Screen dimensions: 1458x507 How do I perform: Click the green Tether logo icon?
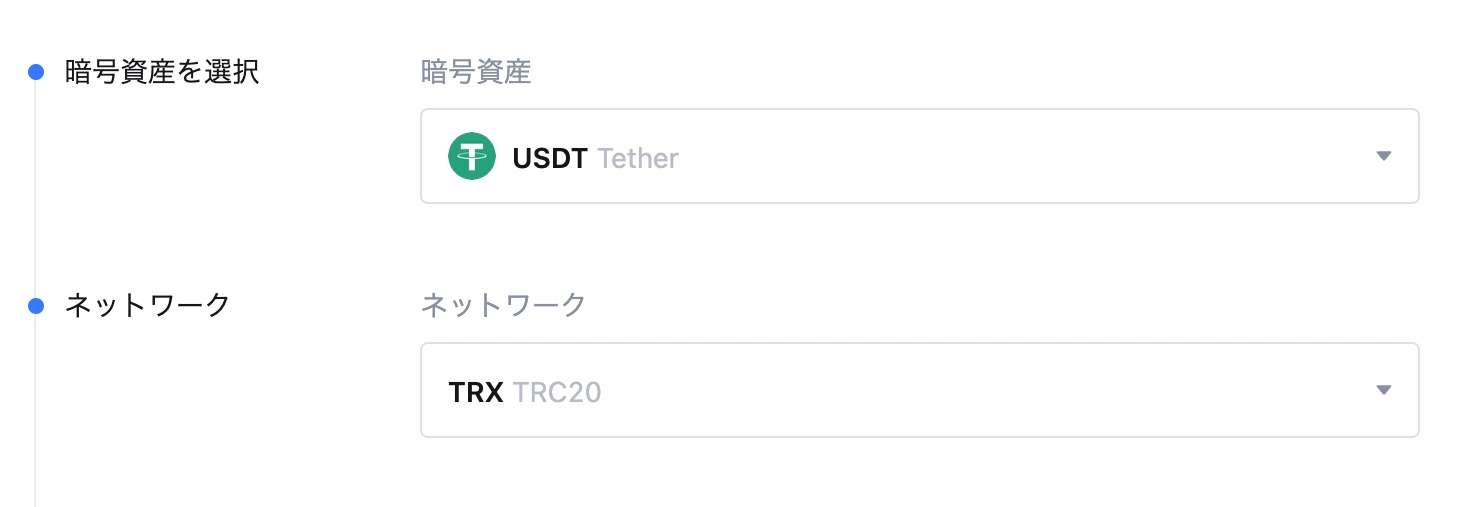(x=472, y=157)
